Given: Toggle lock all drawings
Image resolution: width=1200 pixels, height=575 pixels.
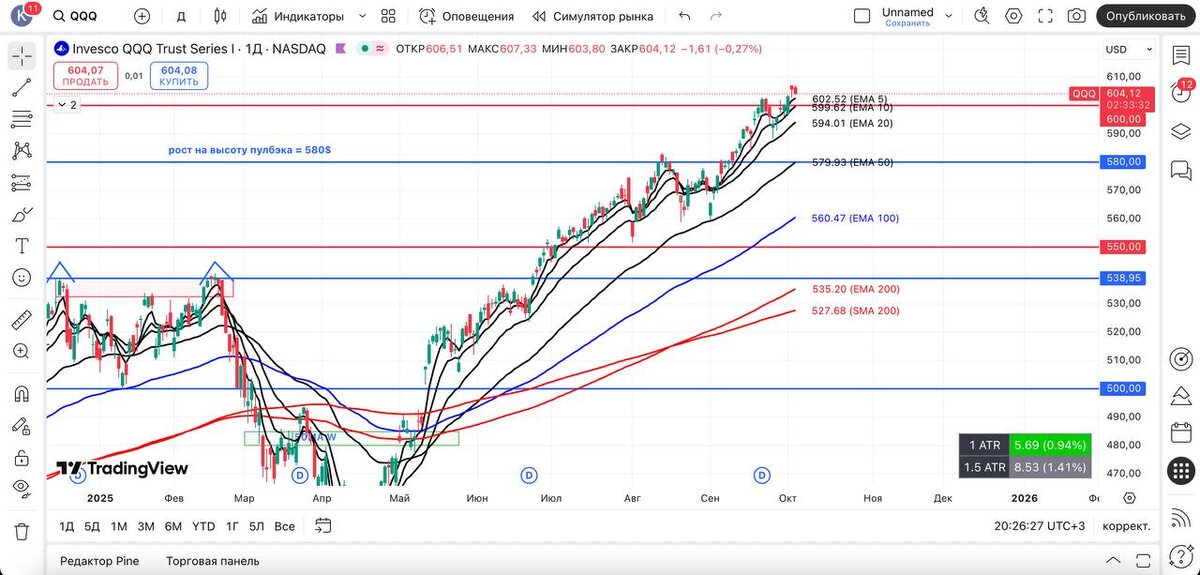Looking at the screenshot, I should pos(21,457).
